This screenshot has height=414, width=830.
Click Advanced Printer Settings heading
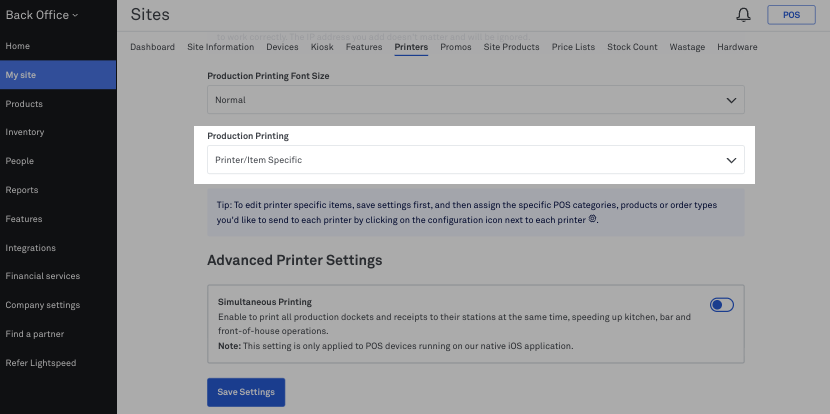coord(294,260)
